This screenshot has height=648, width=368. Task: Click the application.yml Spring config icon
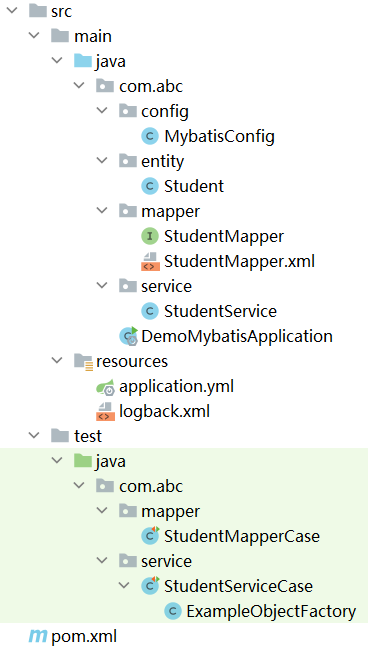pos(105,387)
